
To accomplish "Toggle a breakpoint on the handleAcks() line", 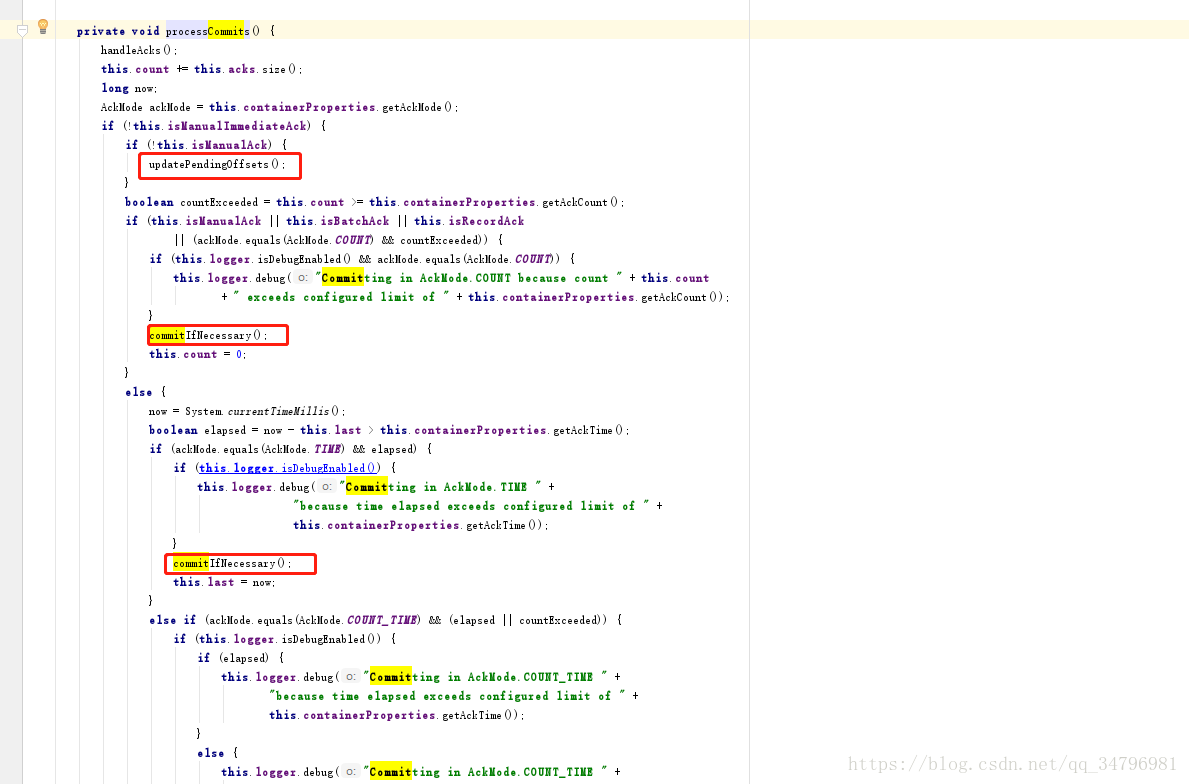I will (67, 50).
